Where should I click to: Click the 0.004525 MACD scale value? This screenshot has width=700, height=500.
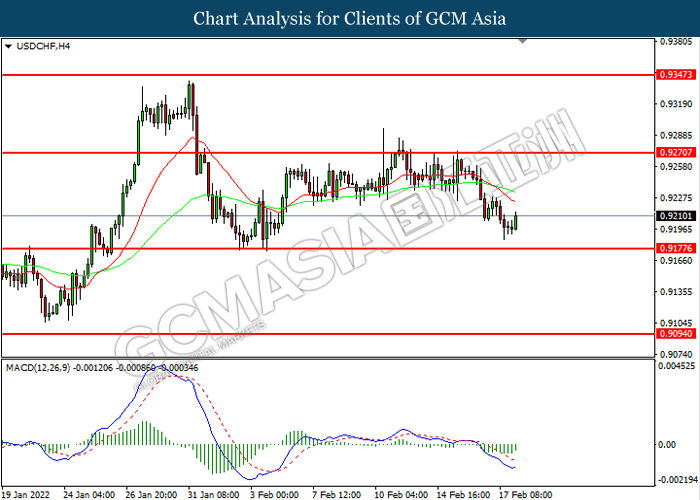677,366
